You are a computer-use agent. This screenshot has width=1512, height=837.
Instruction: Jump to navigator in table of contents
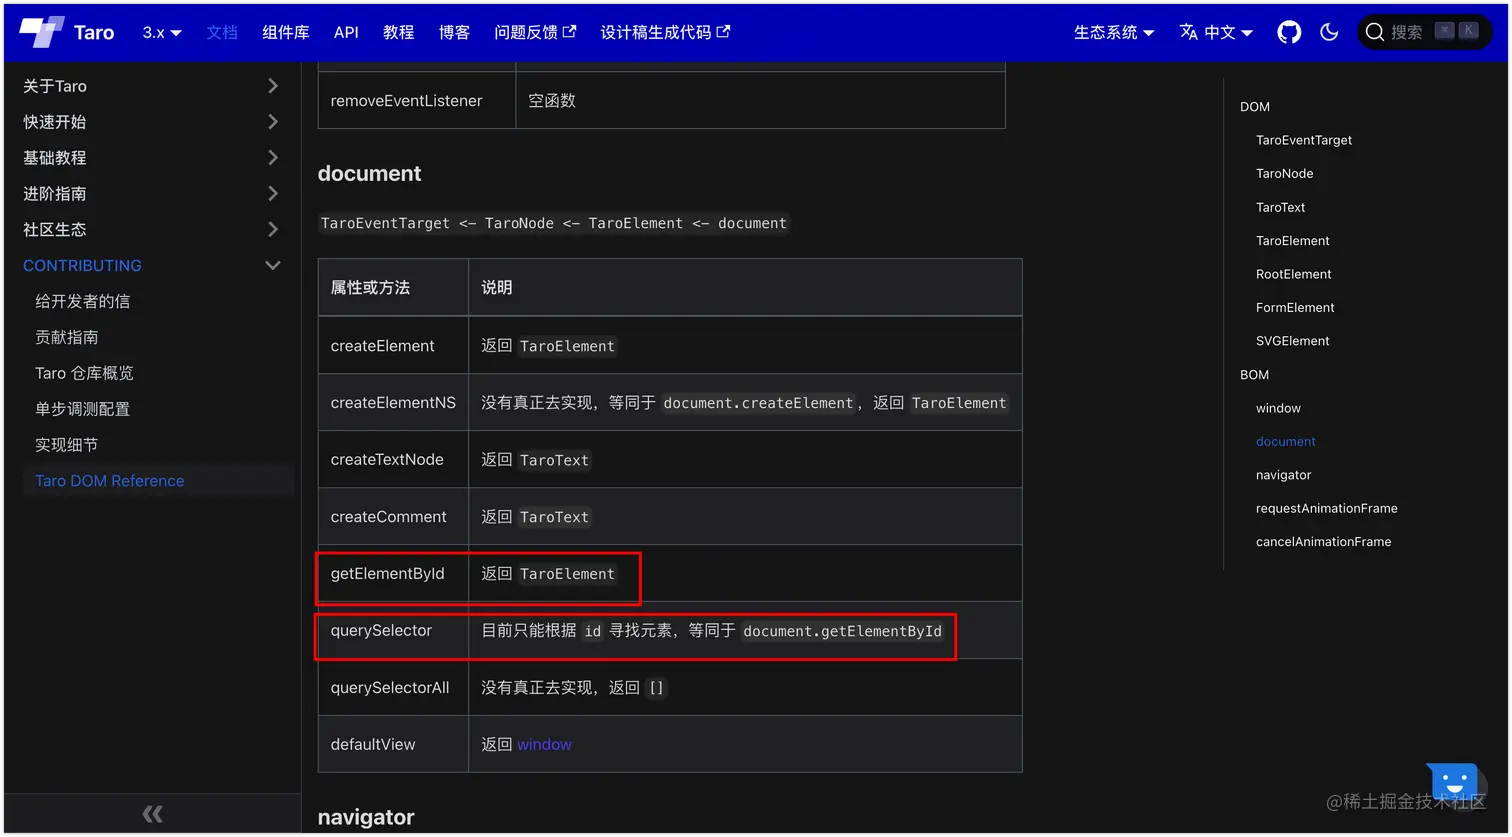(1283, 475)
